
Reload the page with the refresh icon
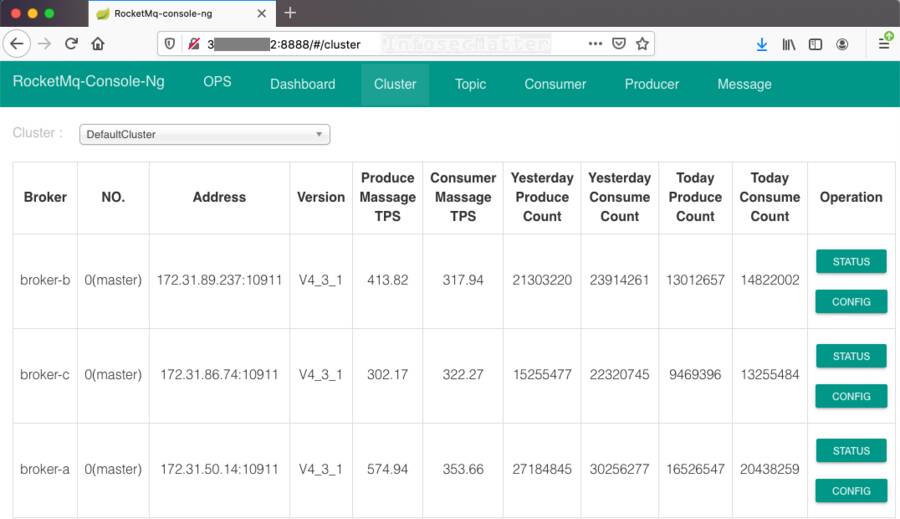click(x=71, y=44)
